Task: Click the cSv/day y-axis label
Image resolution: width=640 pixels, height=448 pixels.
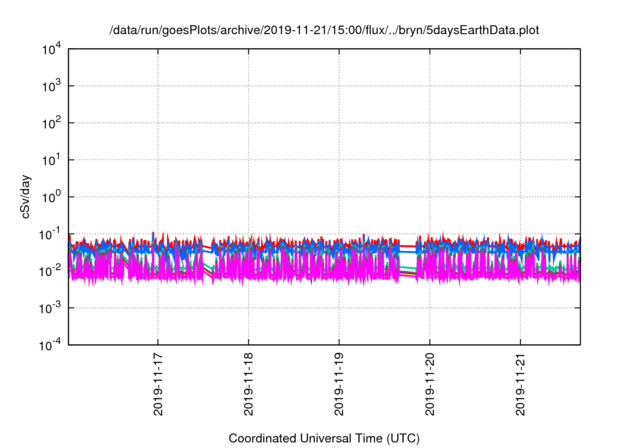Action: coord(26,197)
